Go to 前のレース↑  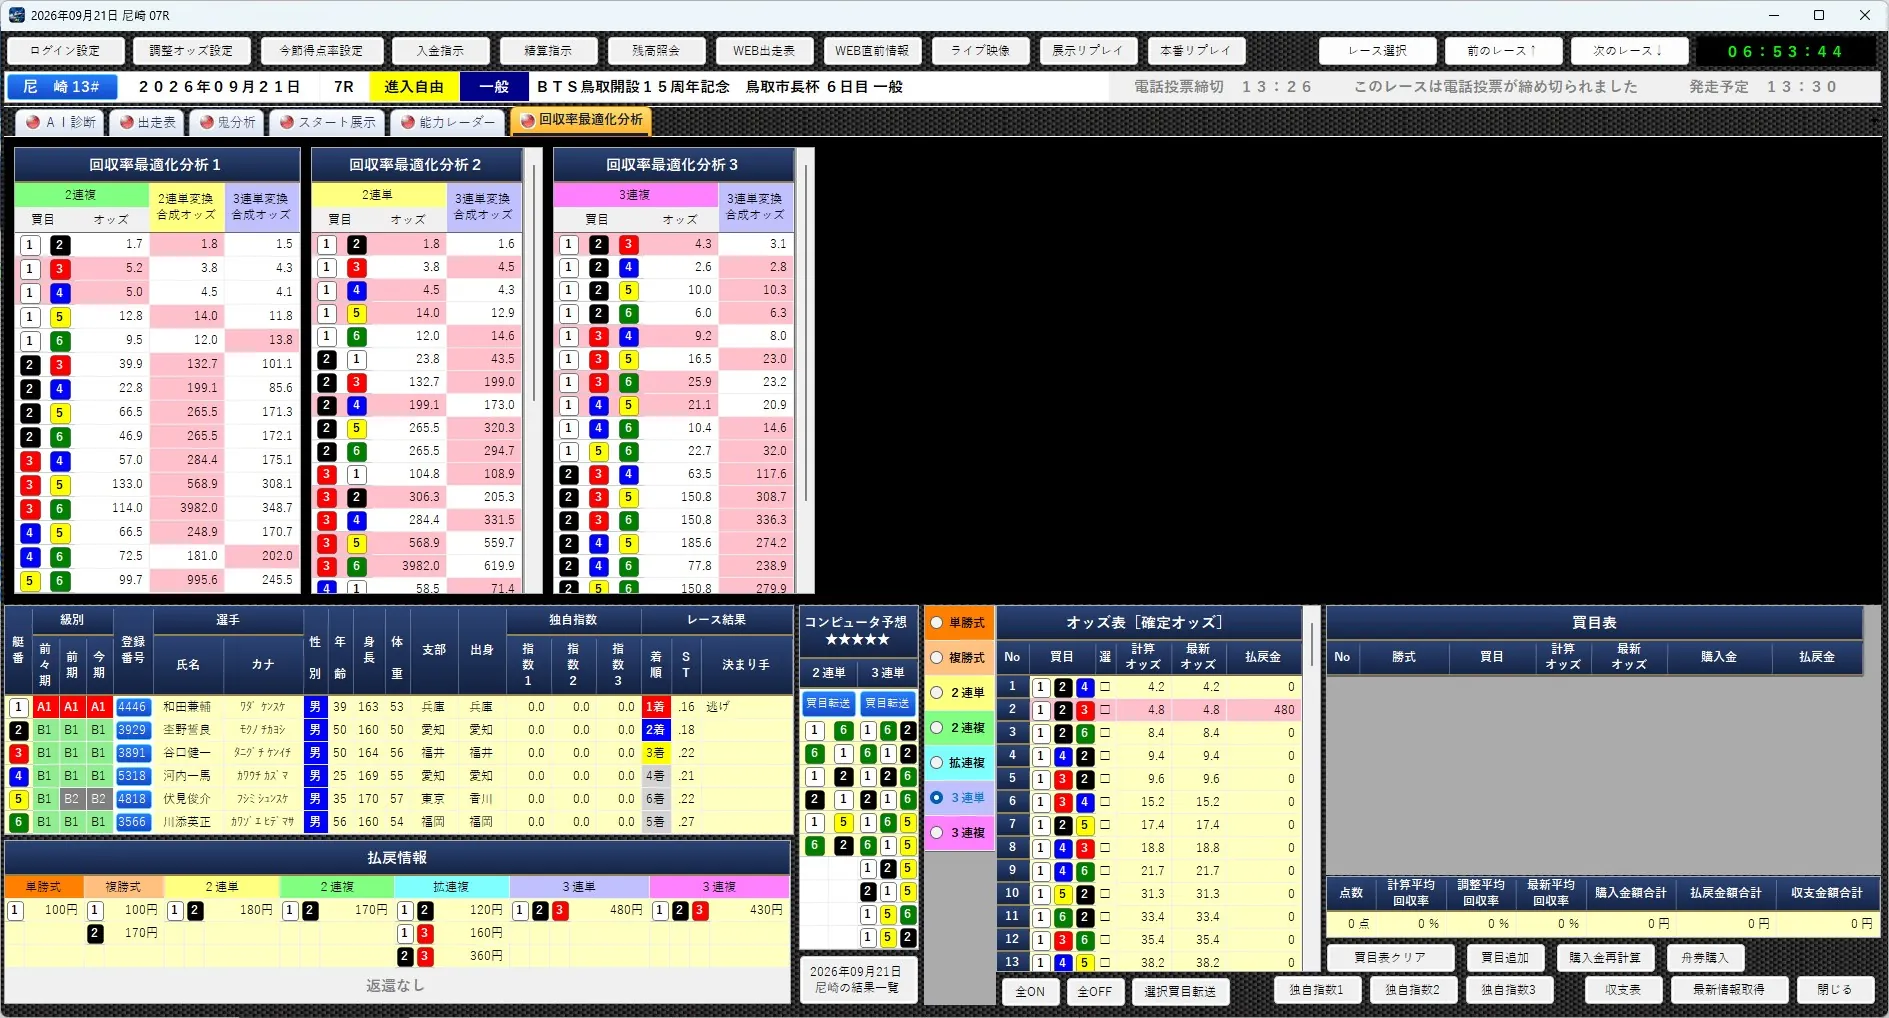1502,51
